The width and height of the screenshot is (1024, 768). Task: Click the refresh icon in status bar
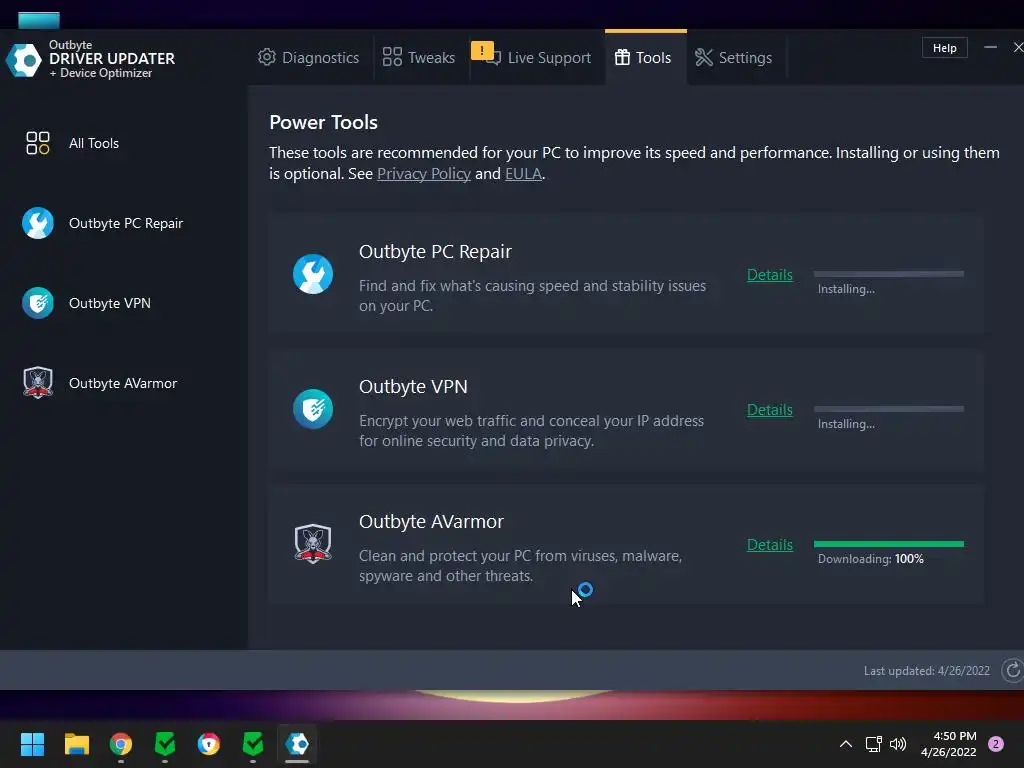tap(1012, 670)
